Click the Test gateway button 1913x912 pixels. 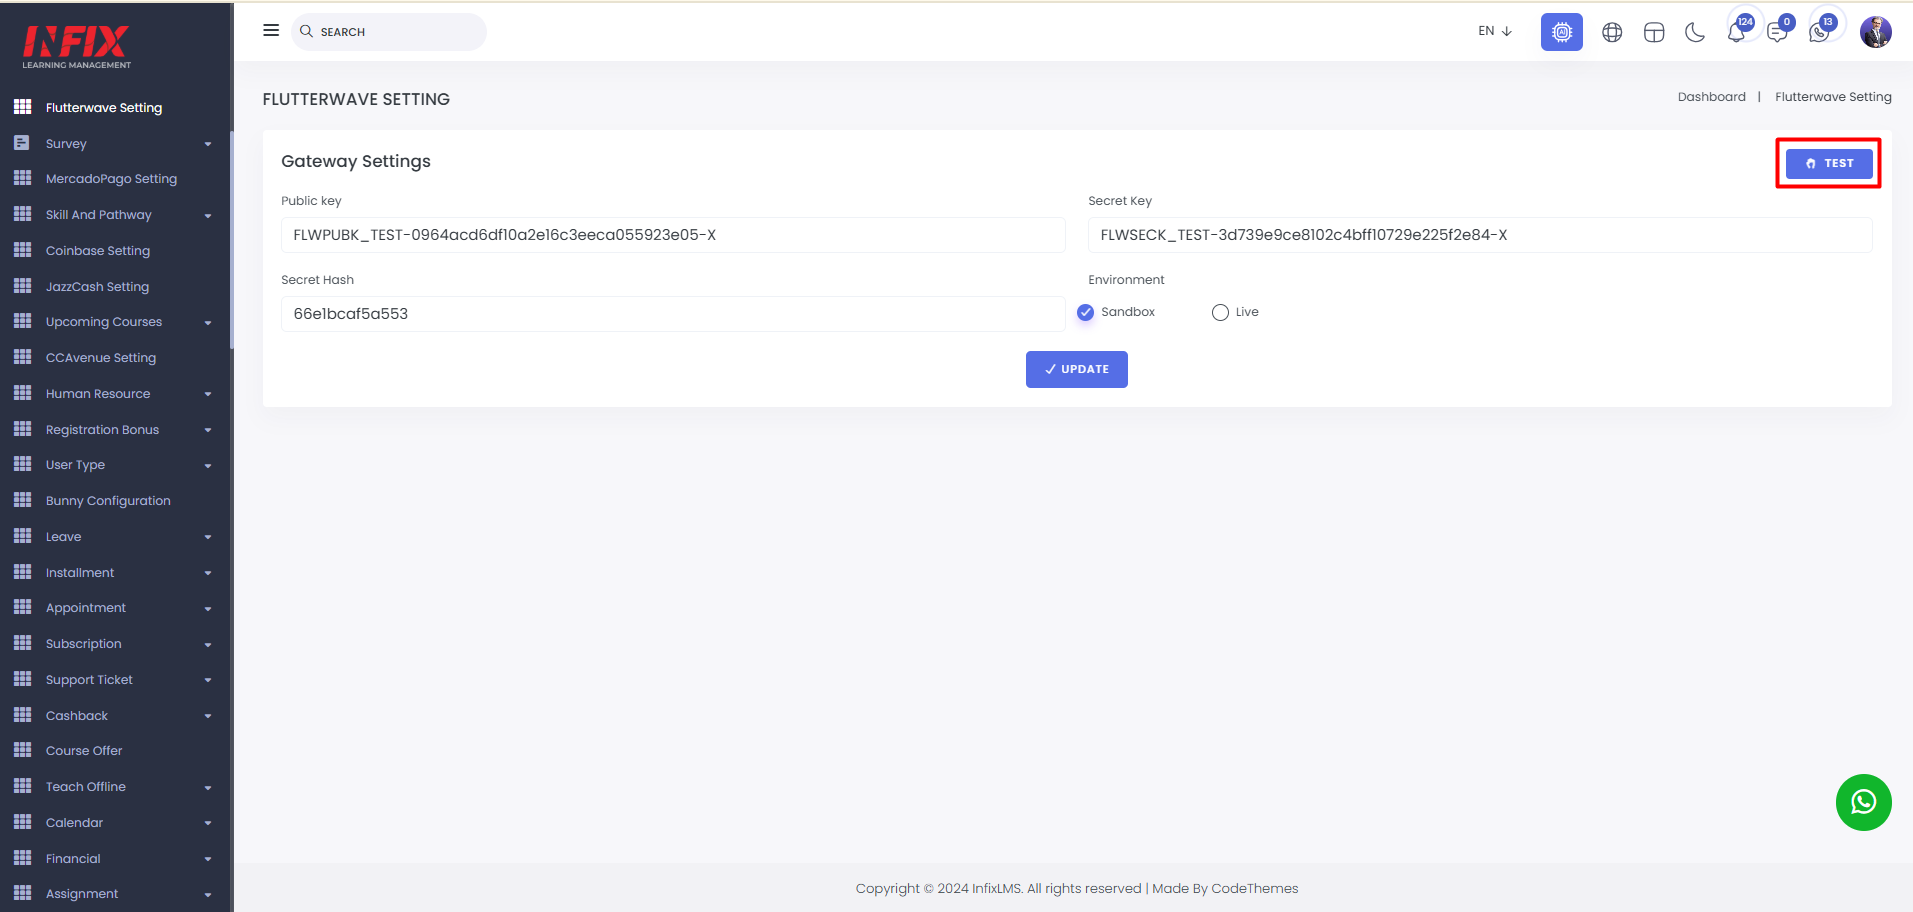pos(1829,163)
